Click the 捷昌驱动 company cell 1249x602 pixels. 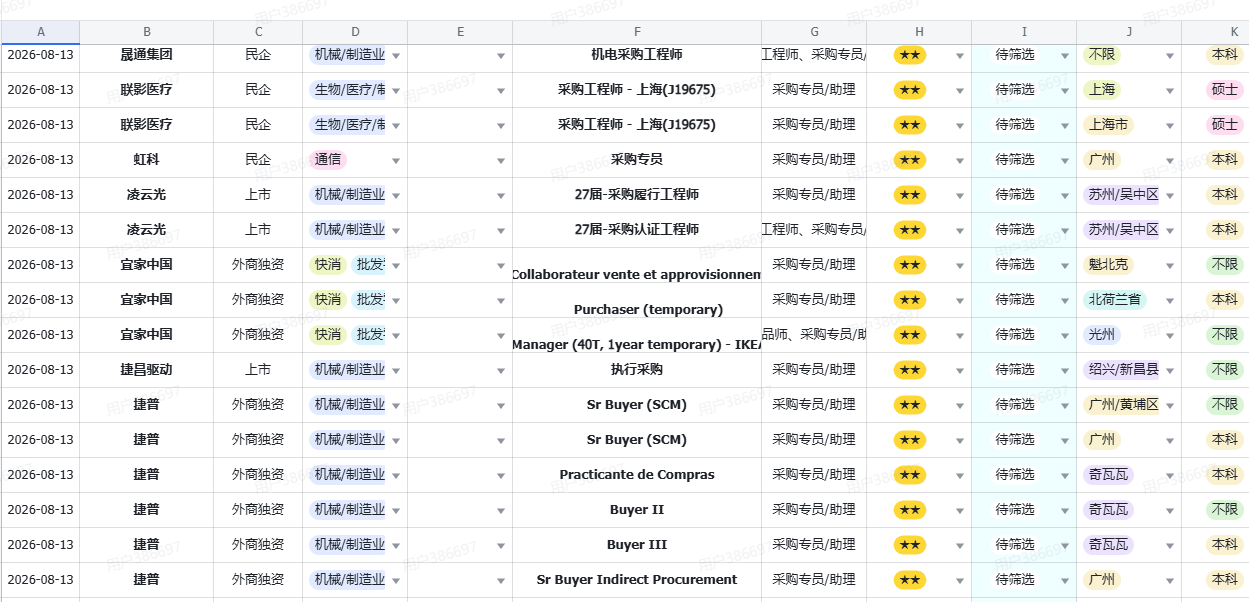pos(147,370)
